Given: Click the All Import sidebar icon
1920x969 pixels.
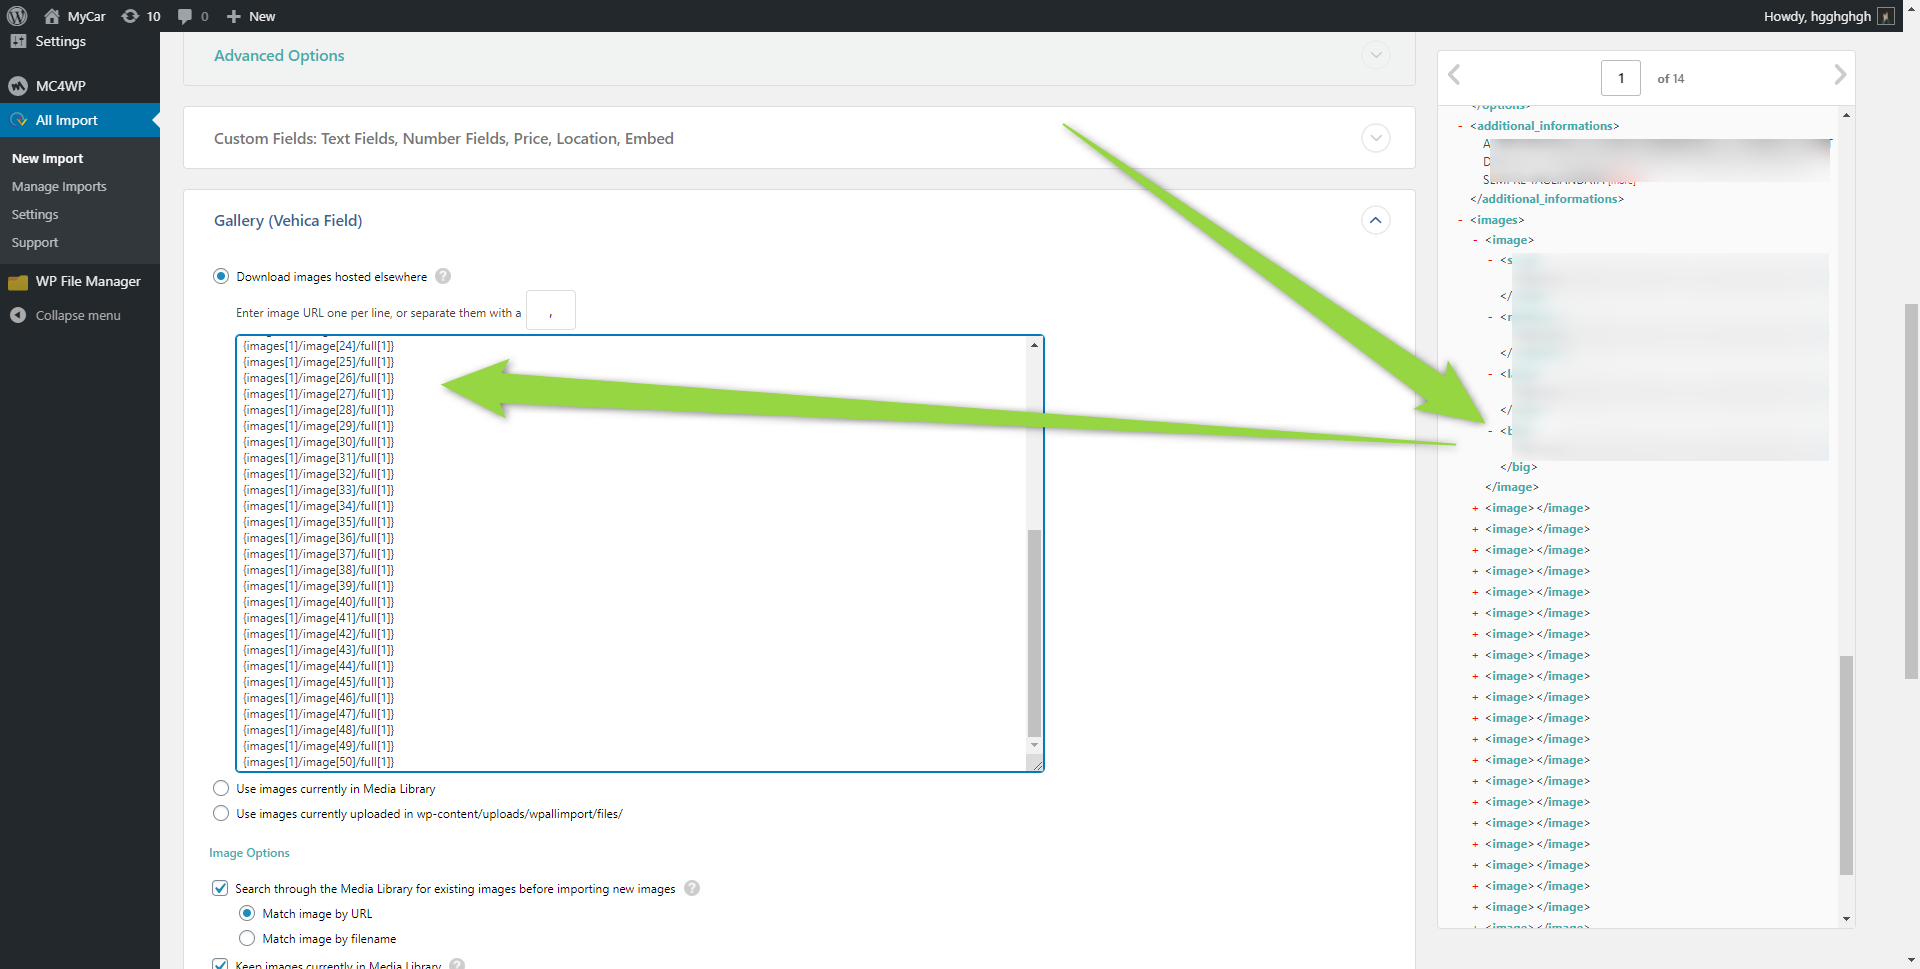Looking at the screenshot, I should pyautogui.click(x=18, y=120).
